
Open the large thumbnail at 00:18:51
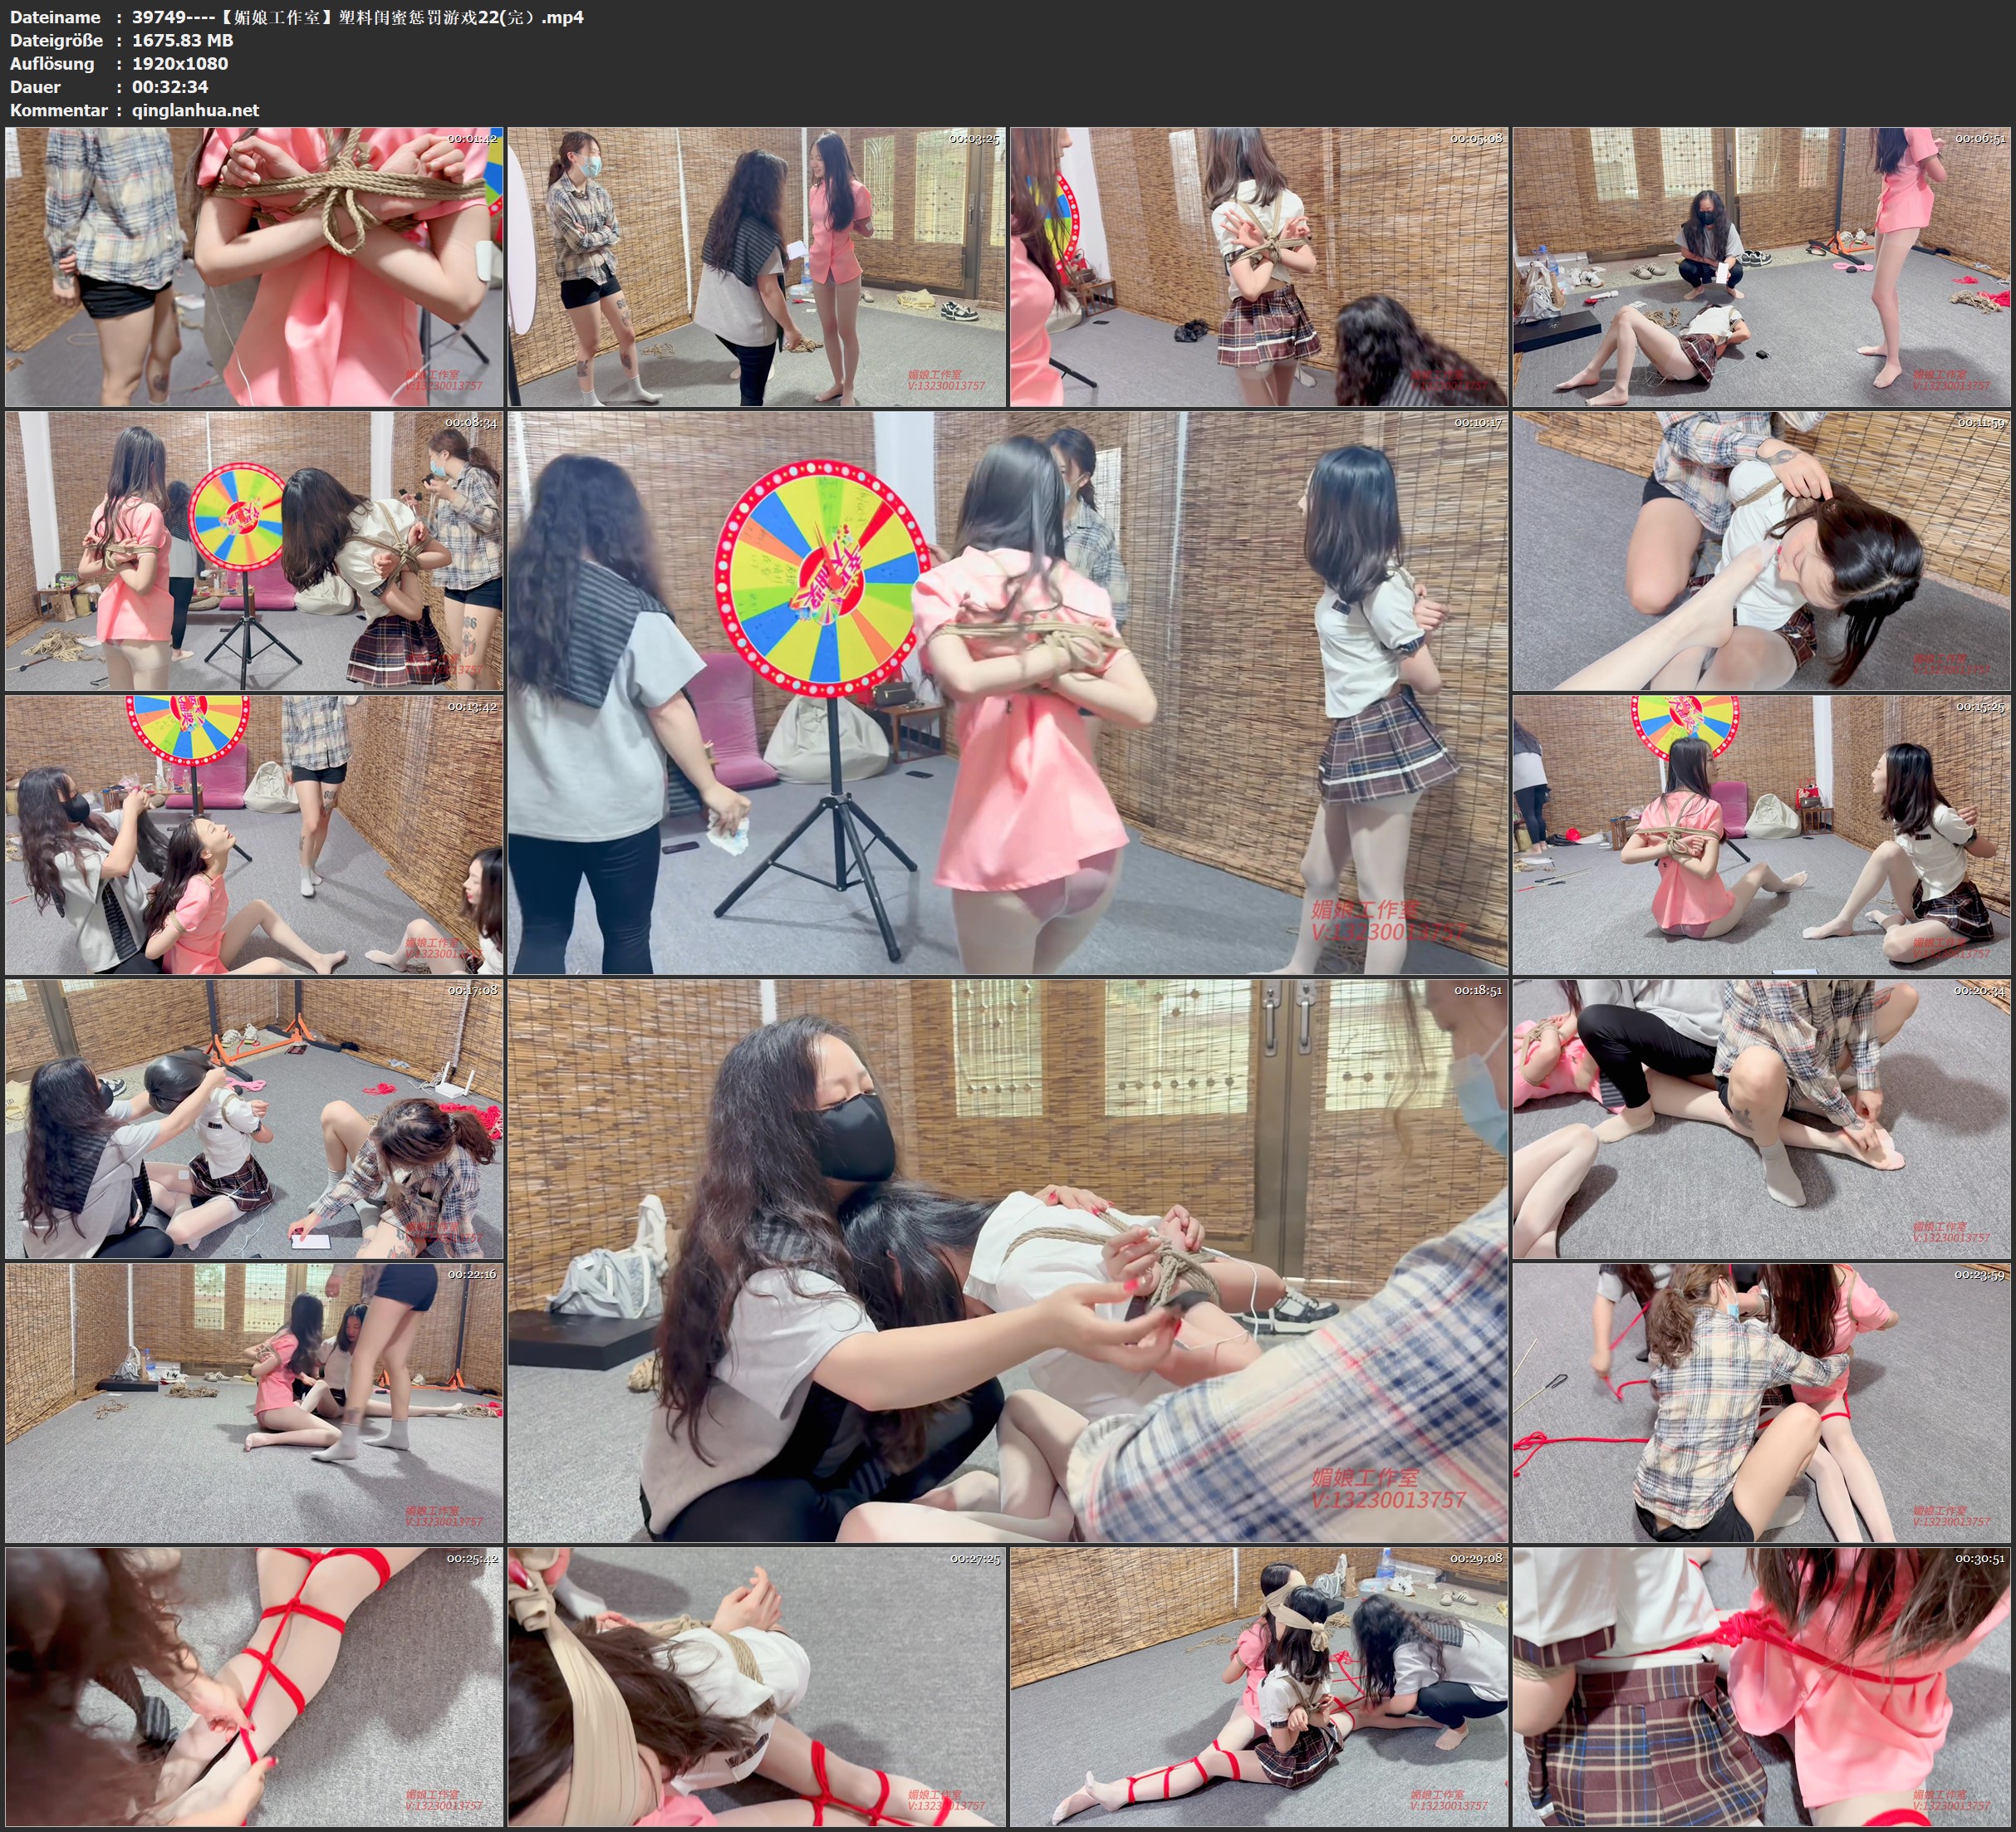click(x=1007, y=1261)
